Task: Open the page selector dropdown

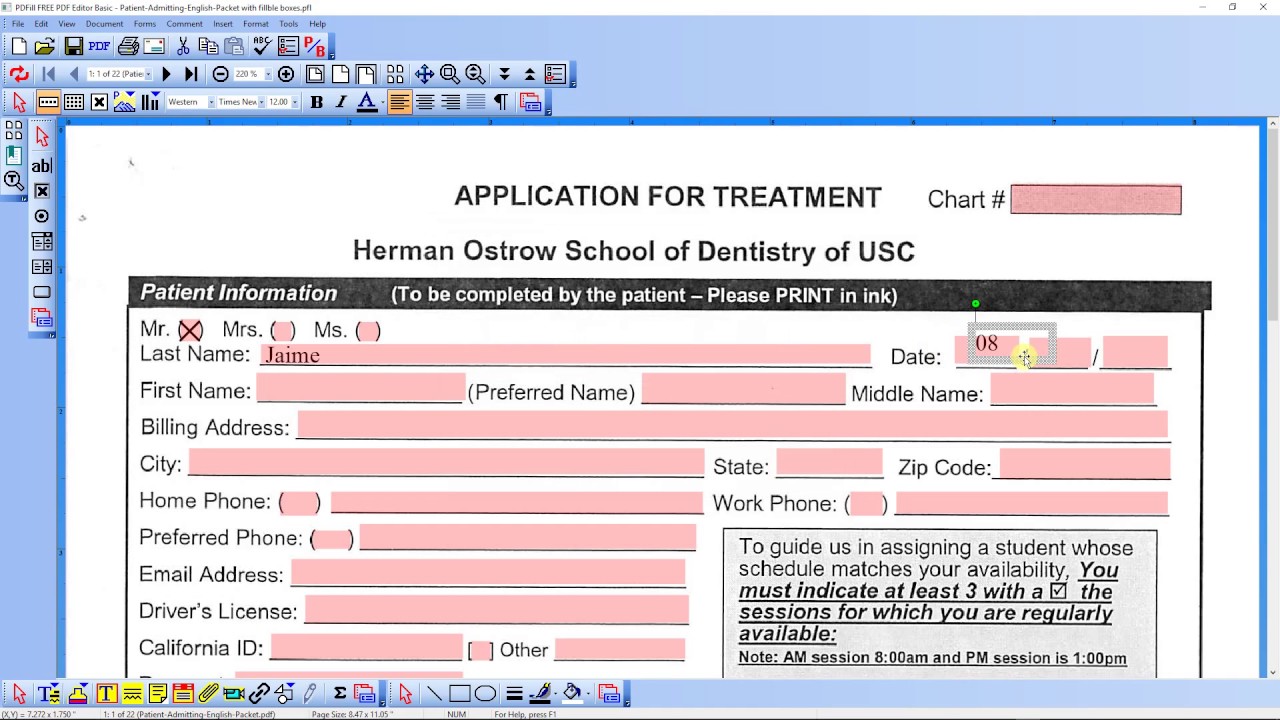Action: [x=149, y=74]
